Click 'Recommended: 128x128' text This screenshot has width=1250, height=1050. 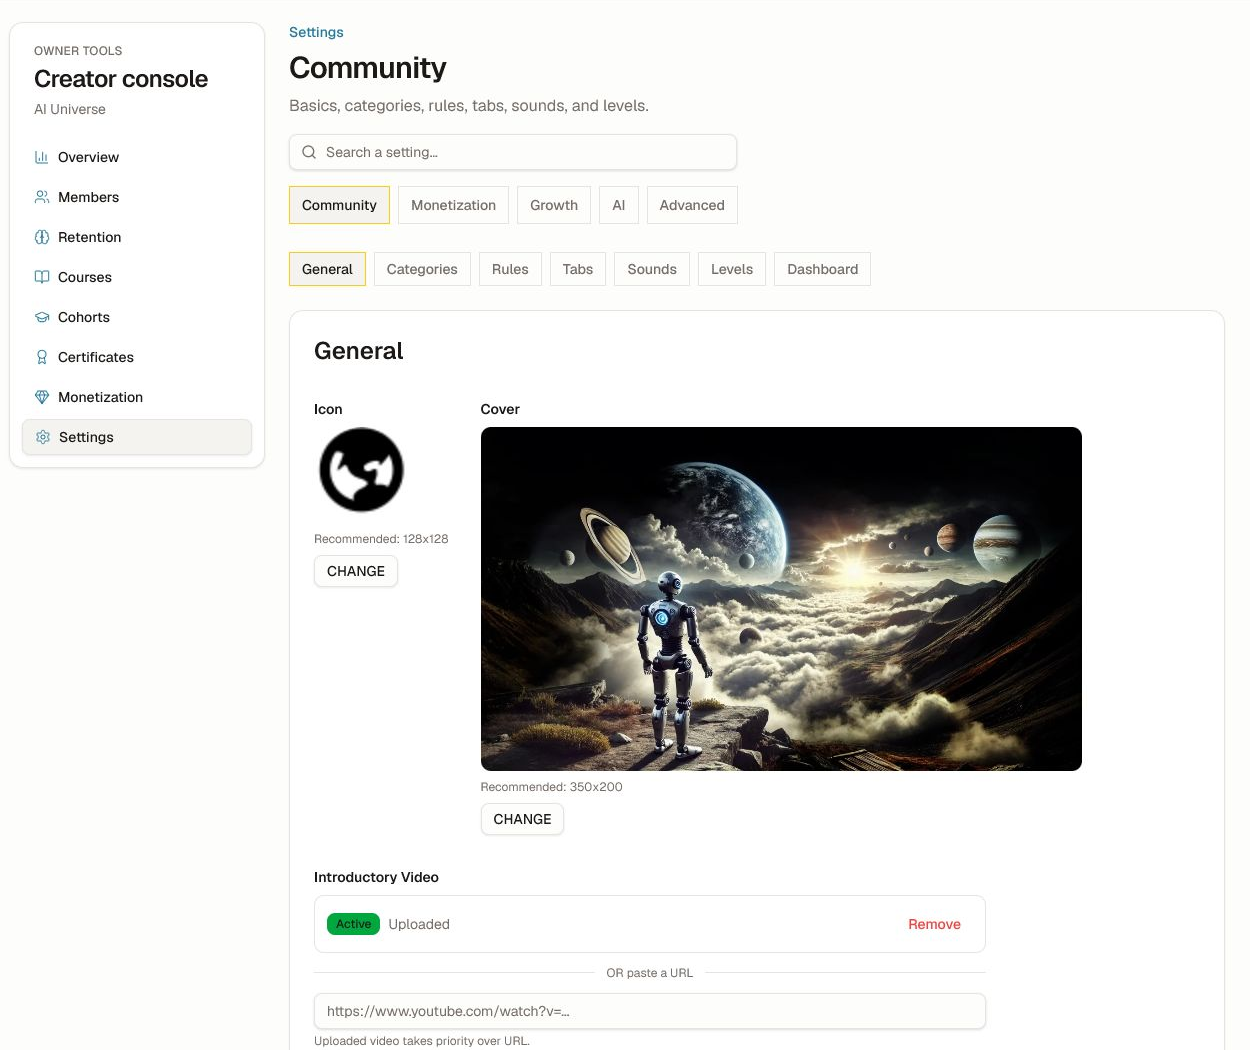point(381,539)
